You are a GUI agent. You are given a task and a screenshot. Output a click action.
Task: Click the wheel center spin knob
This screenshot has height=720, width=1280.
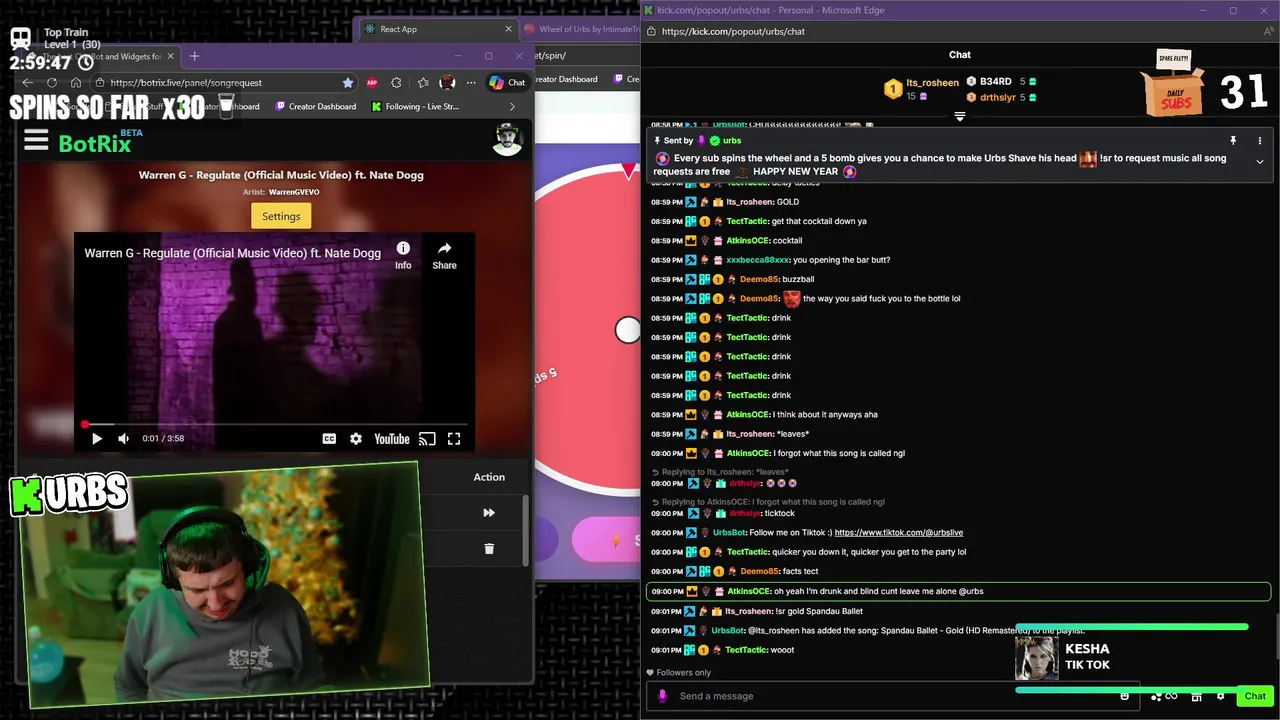pos(627,331)
